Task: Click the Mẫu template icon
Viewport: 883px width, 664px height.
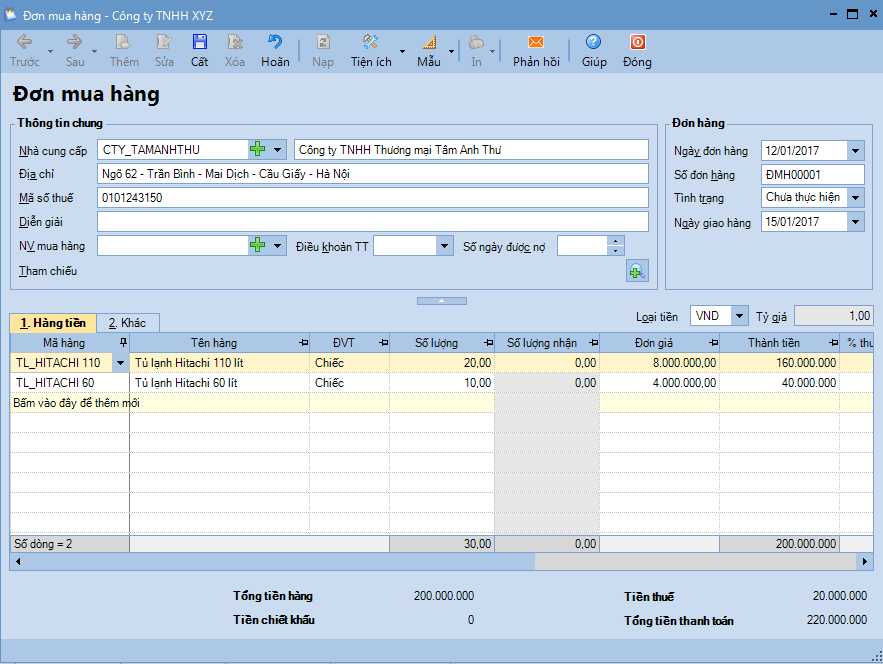Action: click(428, 43)
